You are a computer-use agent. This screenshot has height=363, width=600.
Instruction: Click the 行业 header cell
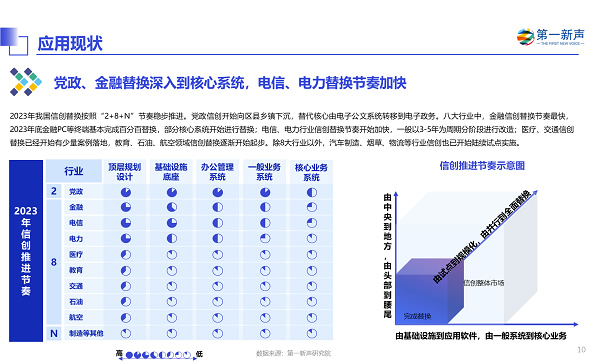74,171
